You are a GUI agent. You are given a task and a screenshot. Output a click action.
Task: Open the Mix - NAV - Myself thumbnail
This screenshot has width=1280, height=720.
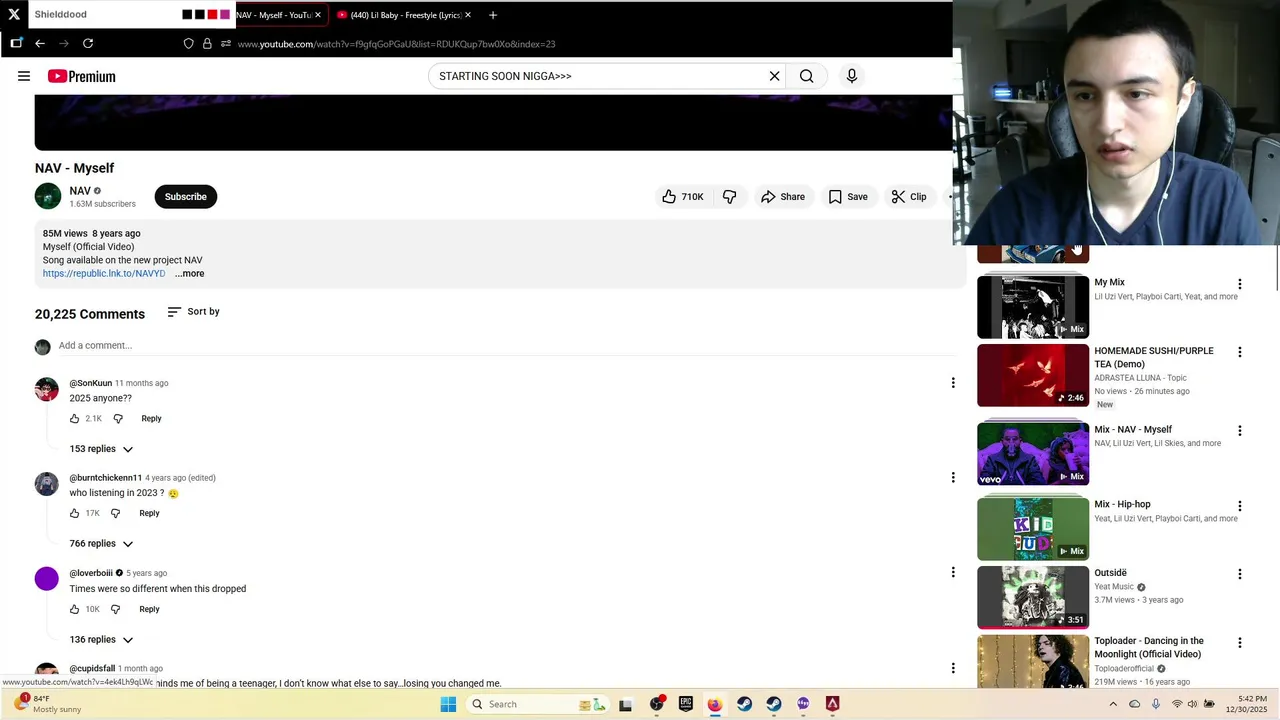pyautogui.click(x=1033, y=453)
